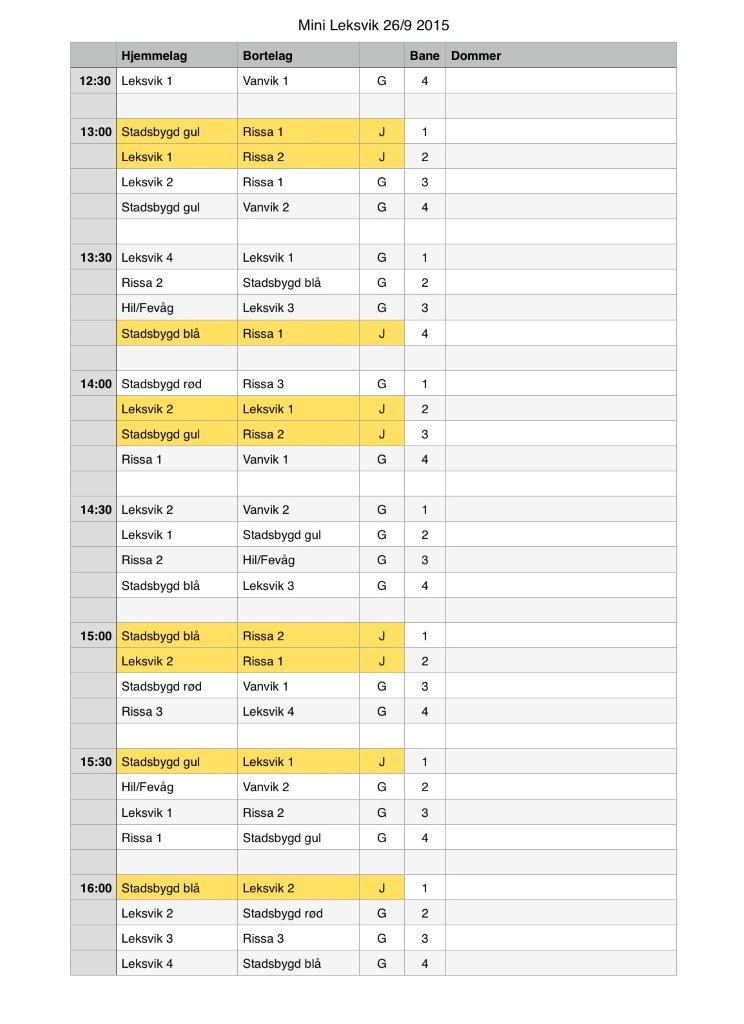Select the Leksvik 4 home cell at 13:30
Screen dimensions: 744x1024
click(x=176, y=258)
